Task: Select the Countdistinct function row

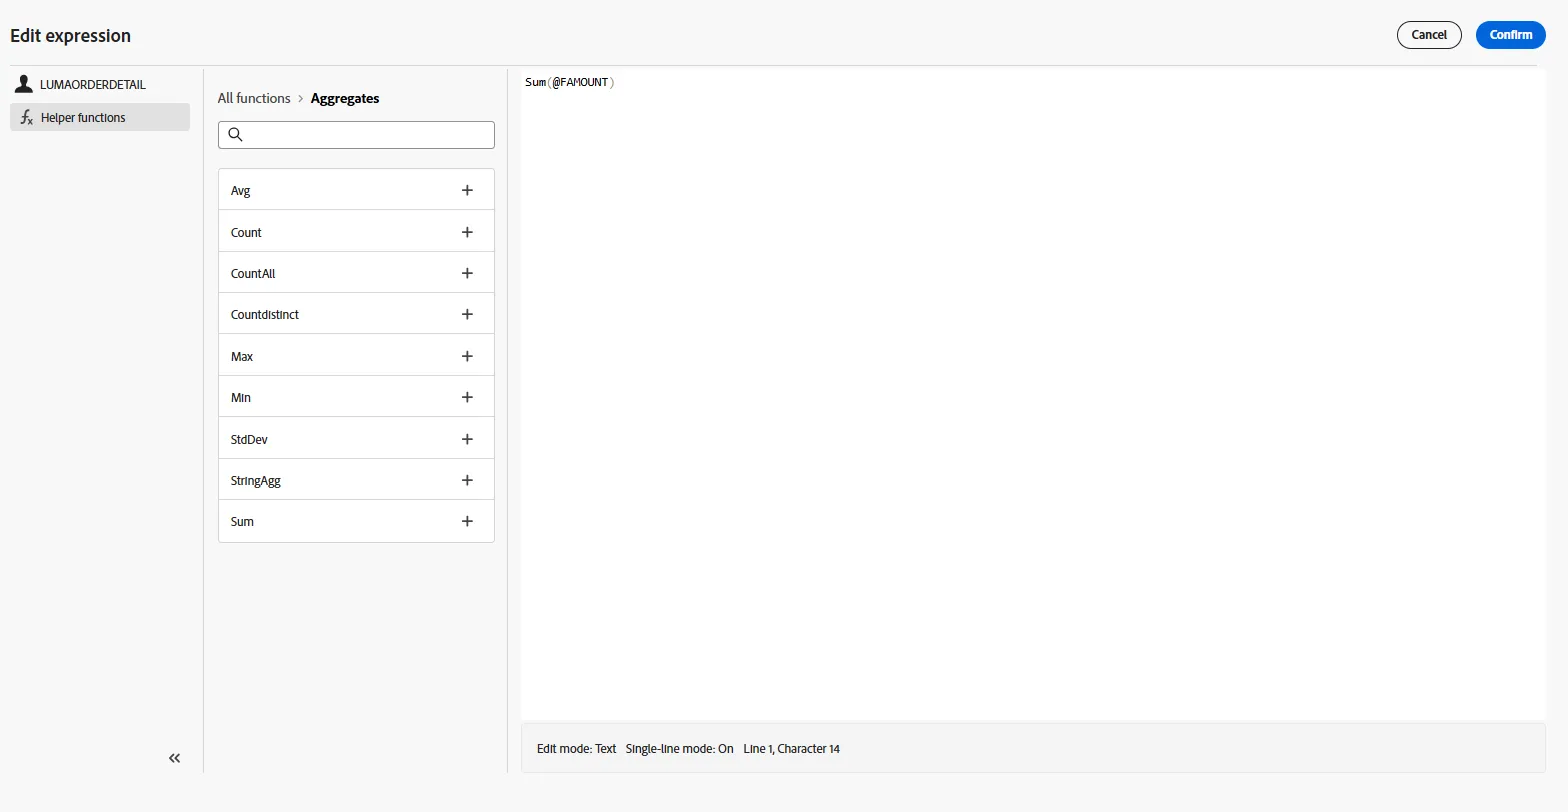Action: [356, 314]
